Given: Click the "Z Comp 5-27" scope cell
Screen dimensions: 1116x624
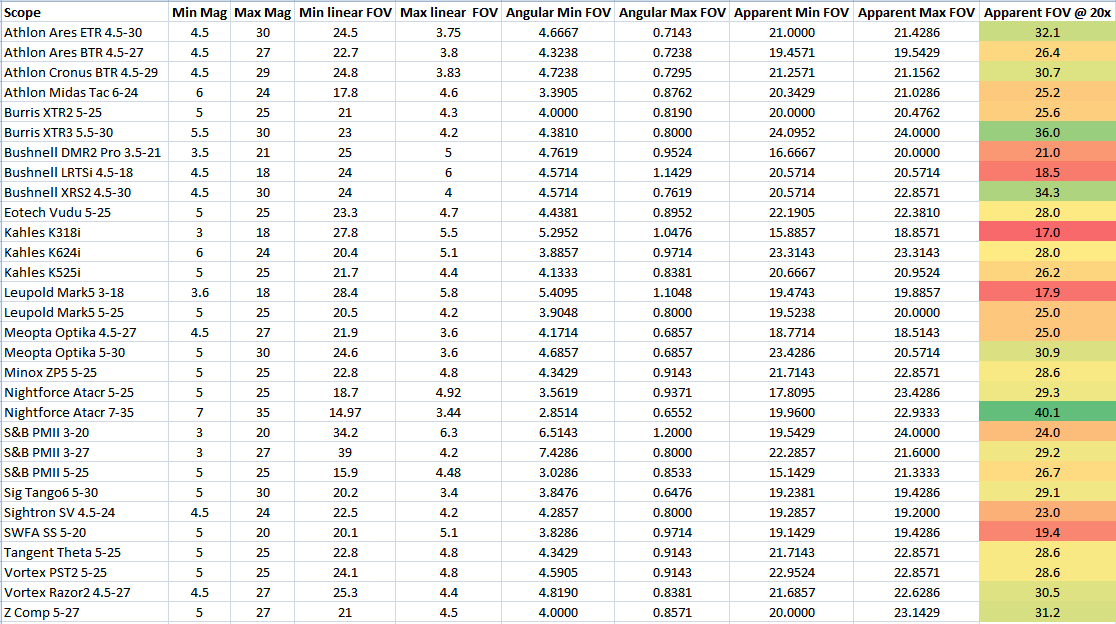Looking at the screenshot, I should [84, 612].
